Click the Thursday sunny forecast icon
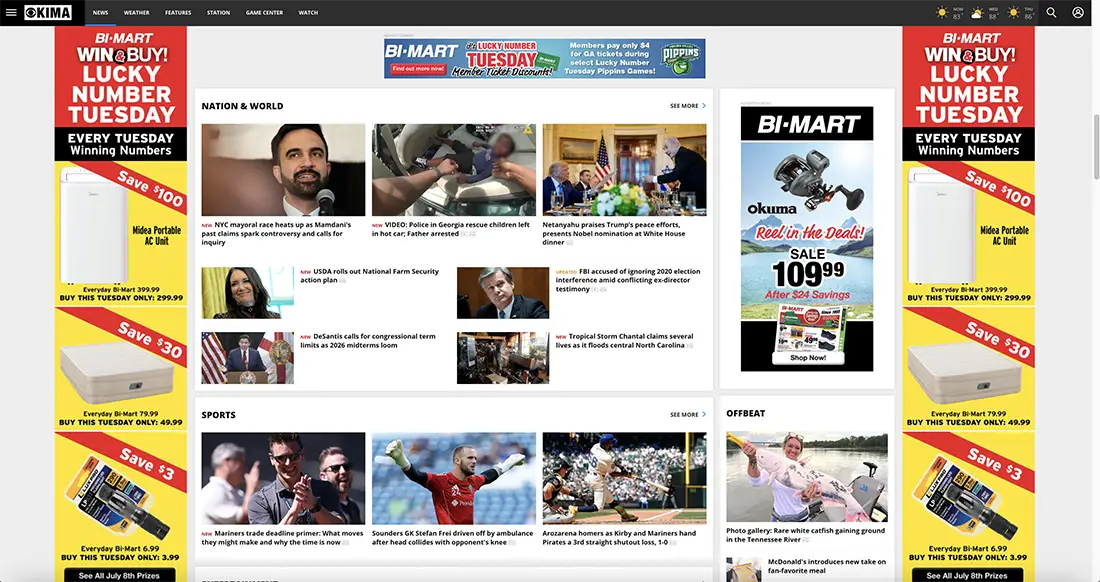 pyautogui.click(x=1013, y=13)
